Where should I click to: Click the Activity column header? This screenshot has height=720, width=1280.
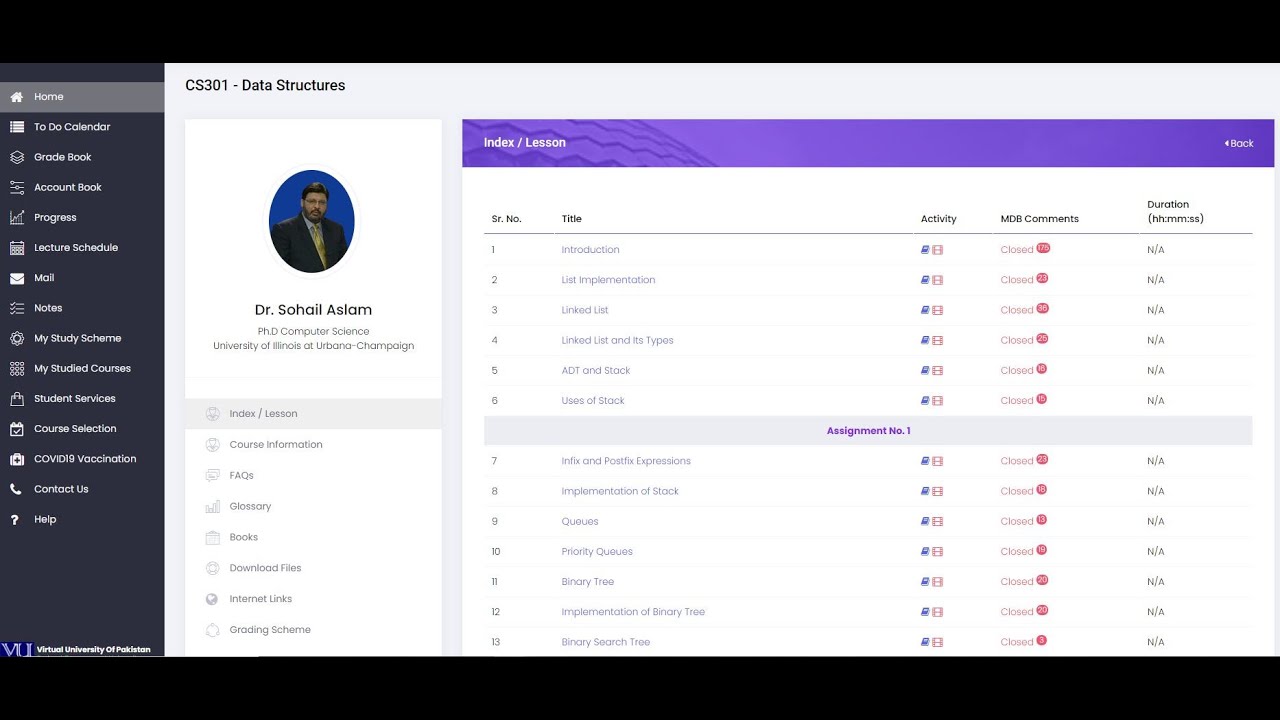pos(939,219)
